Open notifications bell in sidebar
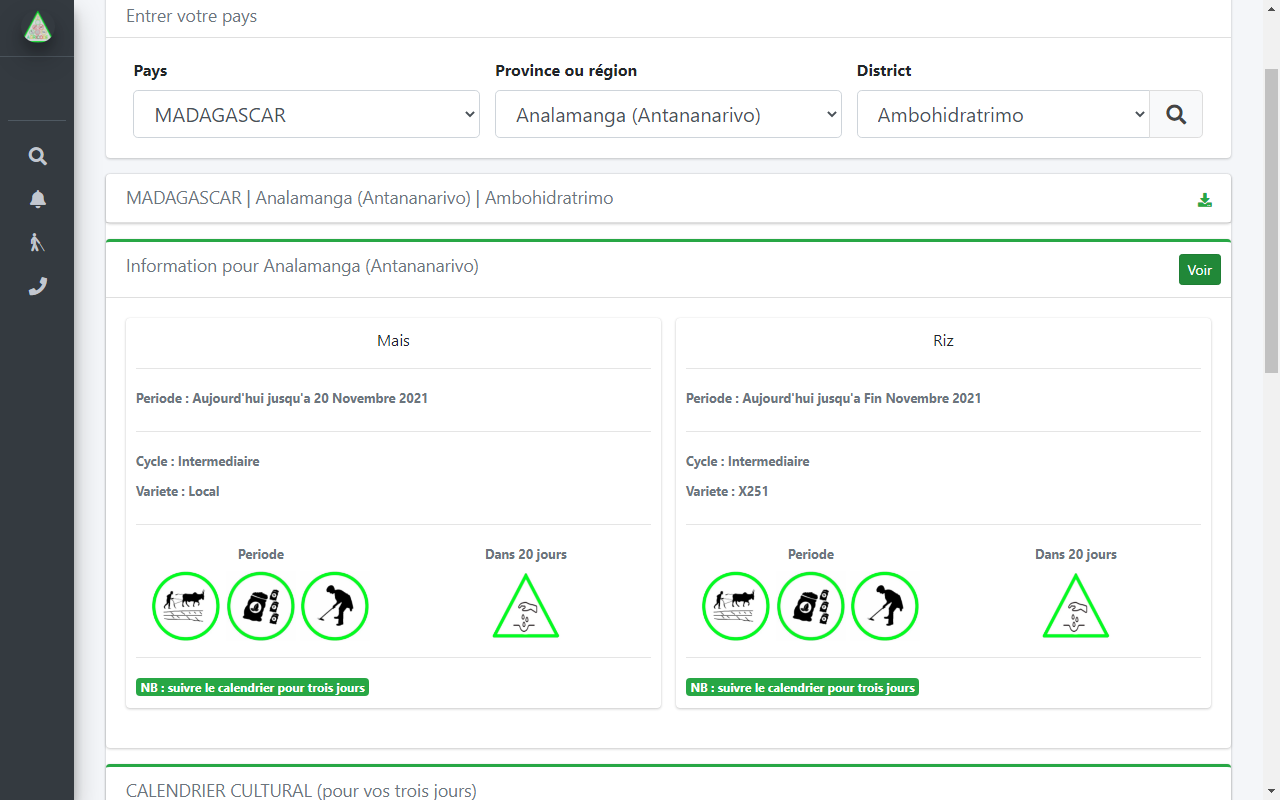Image resolution: width=1280 pixels, height=800 pixels. (37, 199)
